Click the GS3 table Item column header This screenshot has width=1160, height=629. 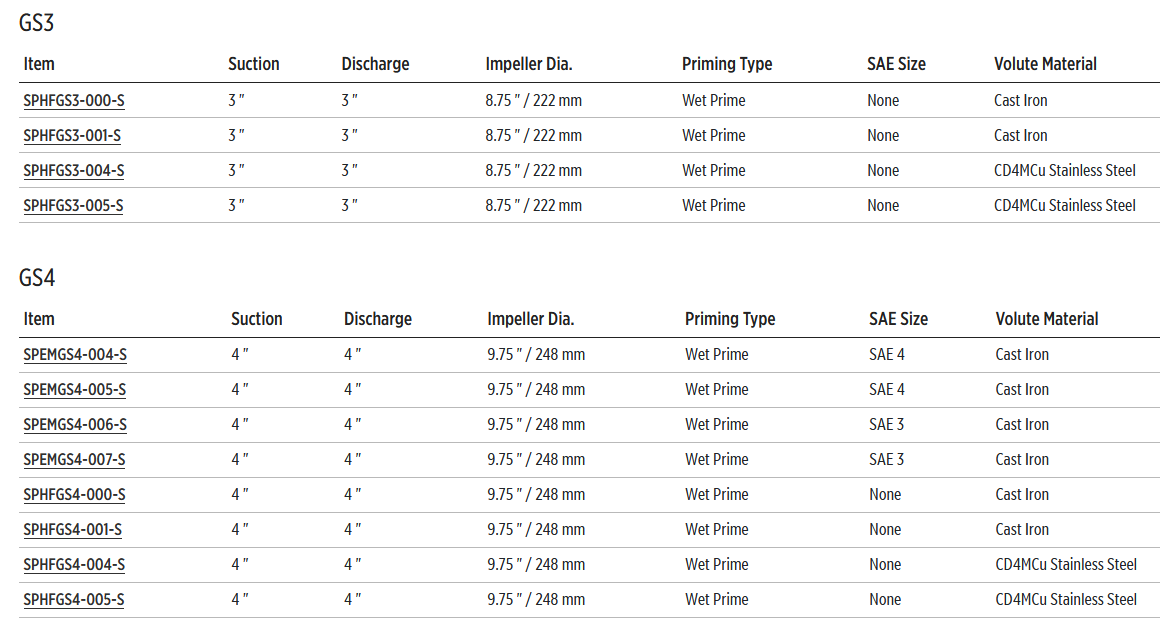coord(39,64)
